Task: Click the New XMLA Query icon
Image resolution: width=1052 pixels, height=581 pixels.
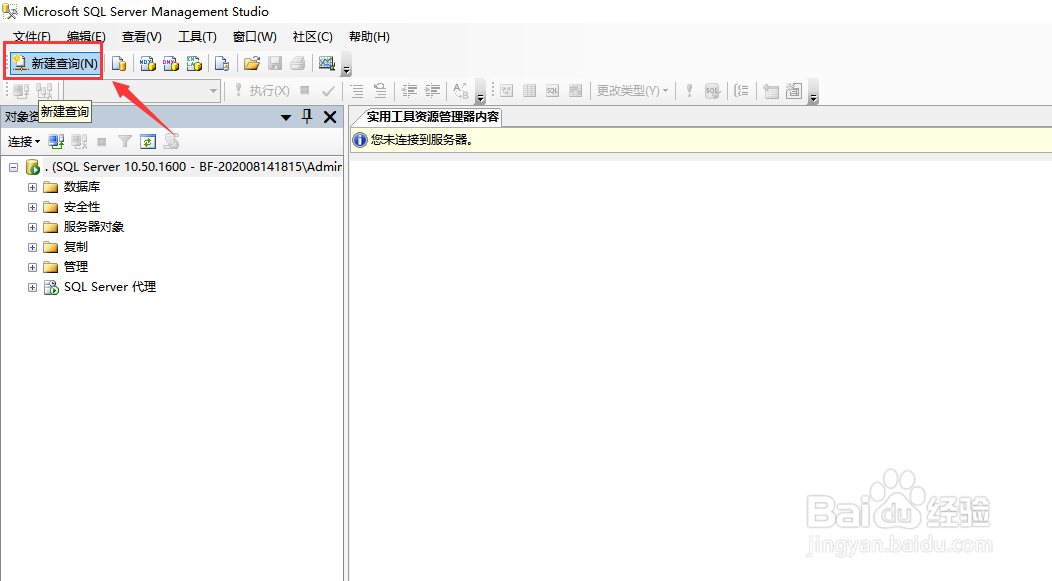Action: (194, 63)
